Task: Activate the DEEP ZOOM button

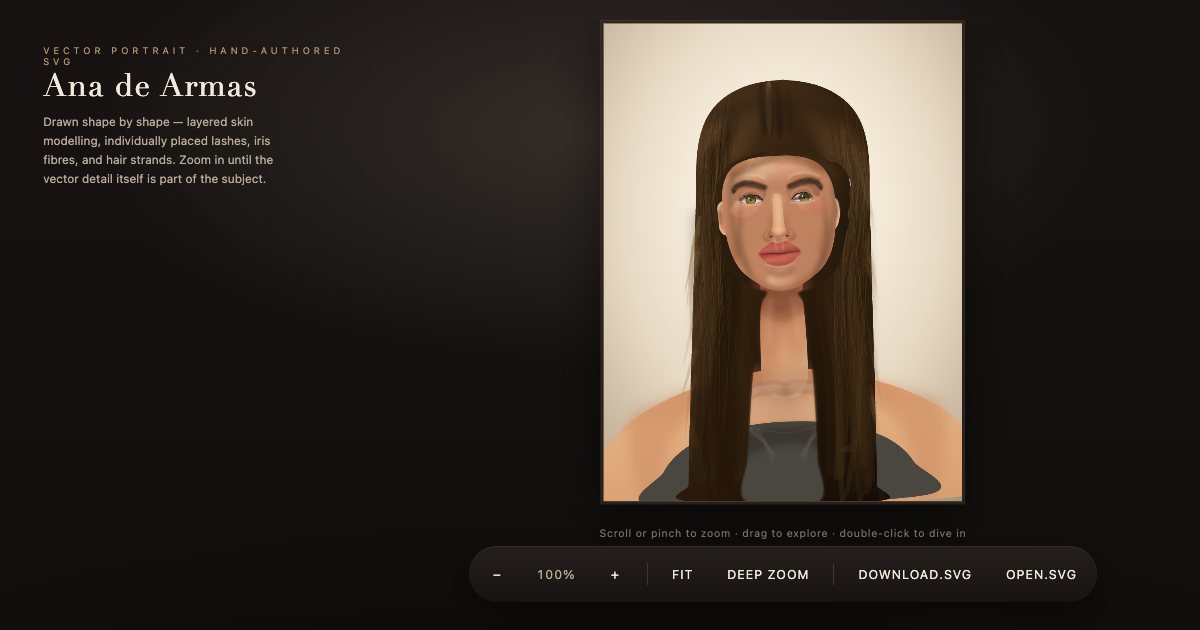Action: 768,575
